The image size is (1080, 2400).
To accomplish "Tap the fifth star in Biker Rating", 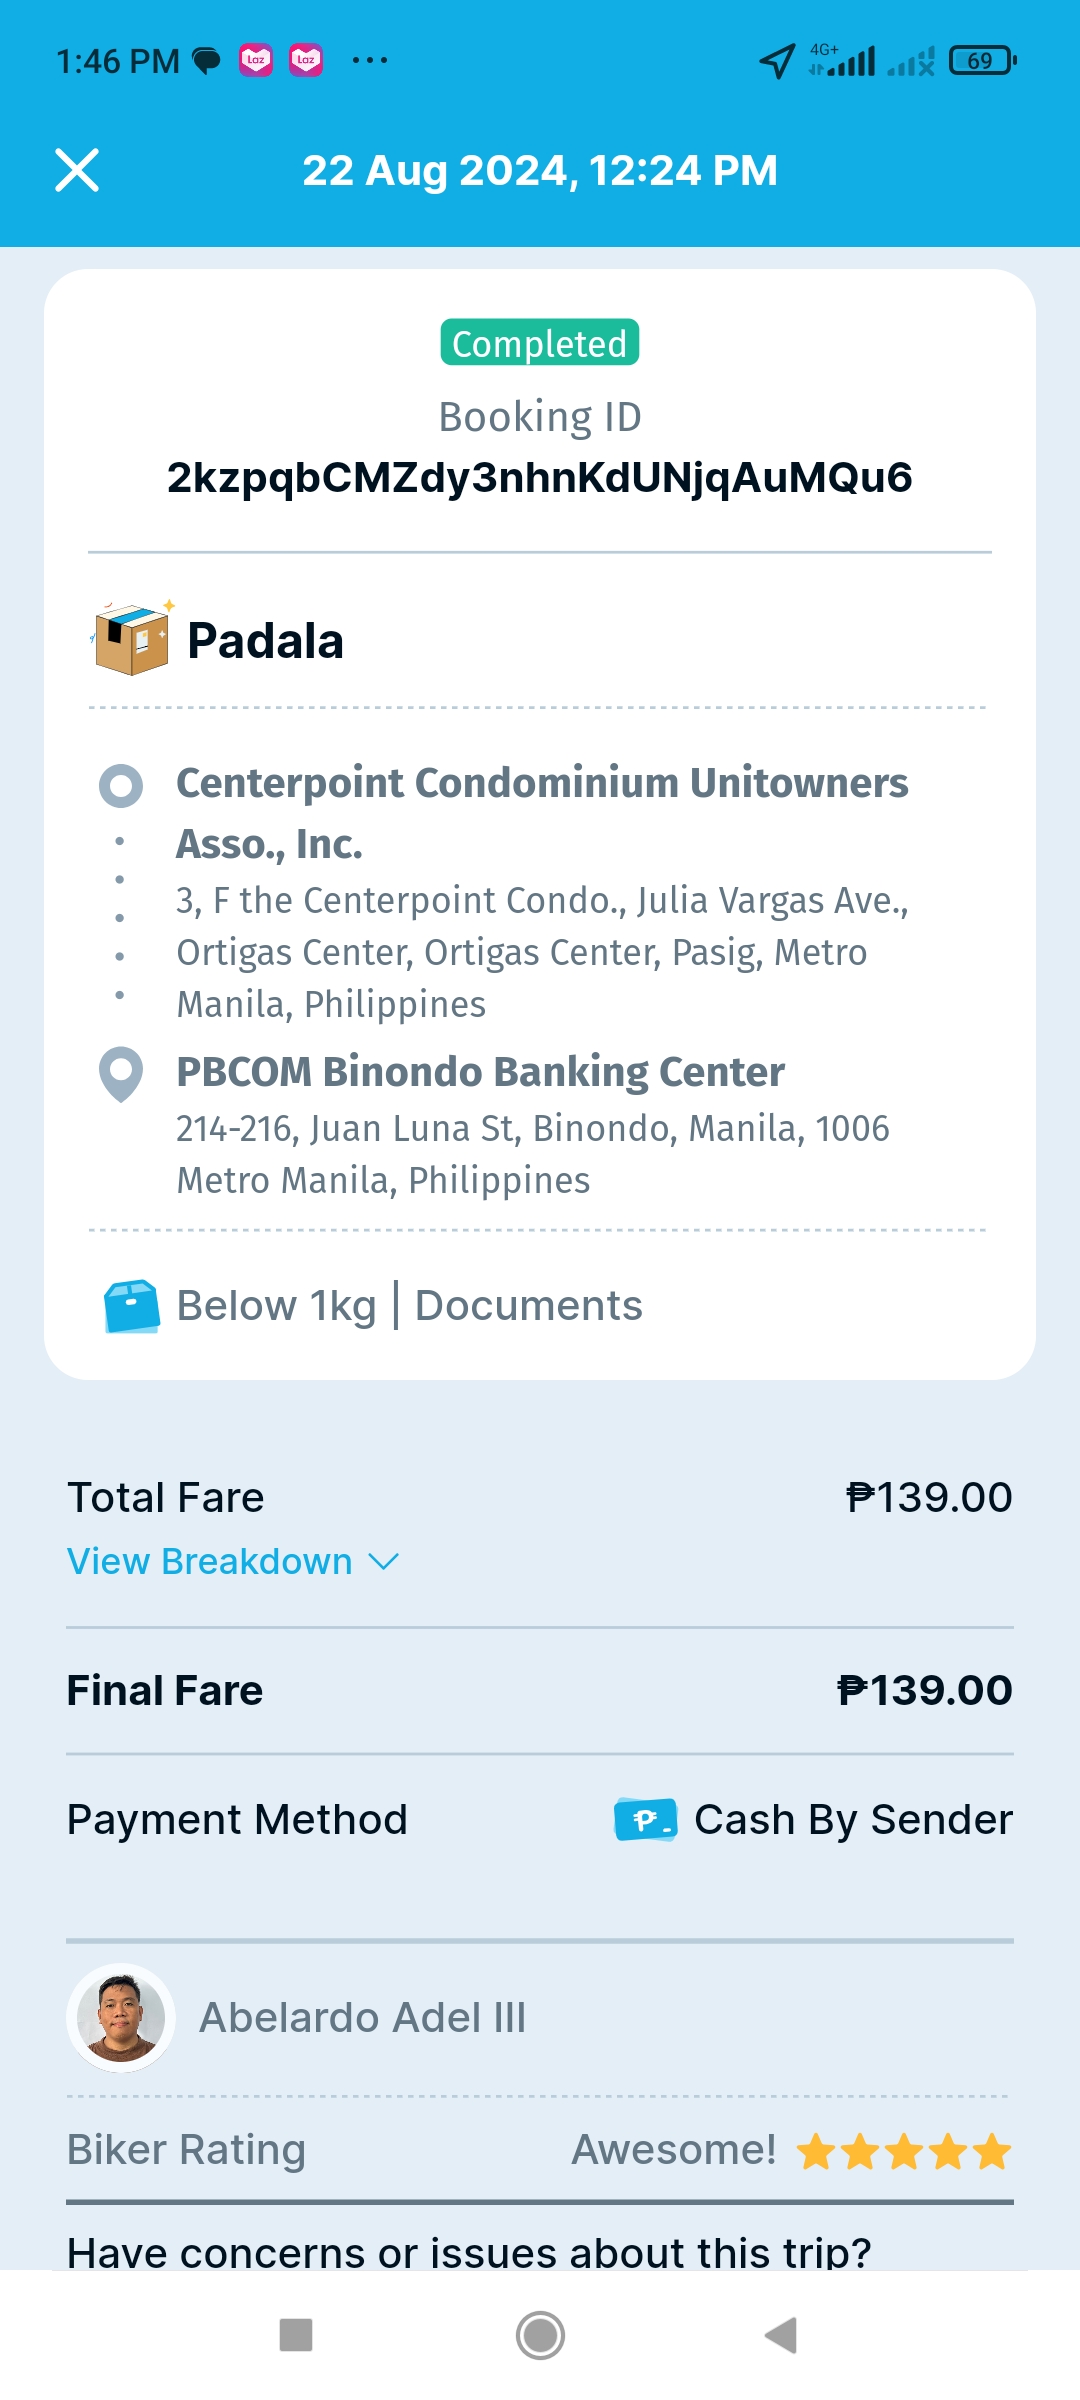I will pyautogui.click(x=992, y=2151).
